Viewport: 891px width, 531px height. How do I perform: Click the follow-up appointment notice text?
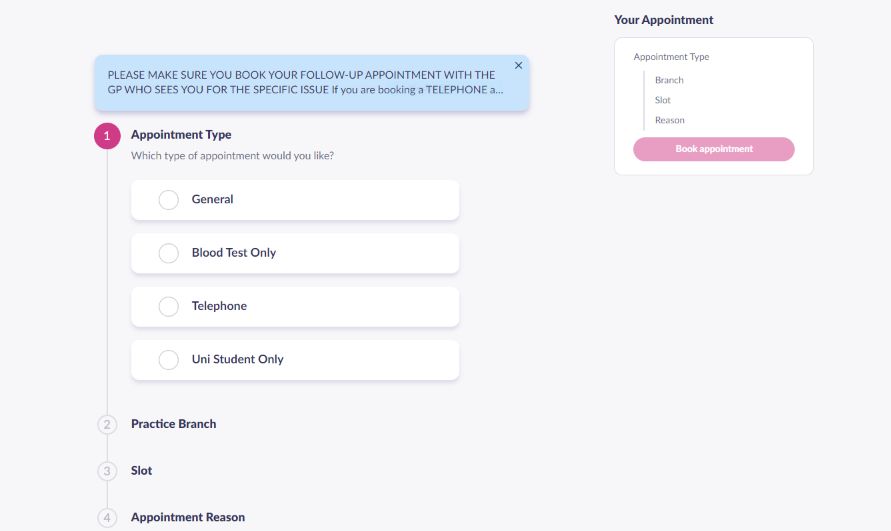[x=305, y=82]
